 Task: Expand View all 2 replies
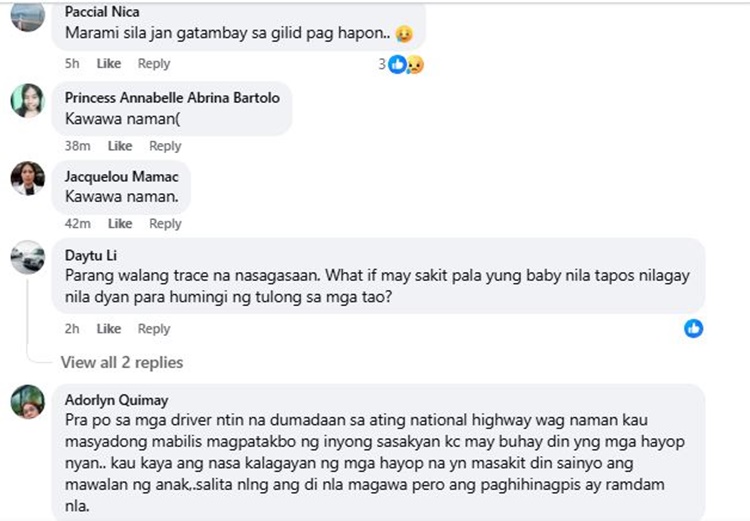coord(122,362)
